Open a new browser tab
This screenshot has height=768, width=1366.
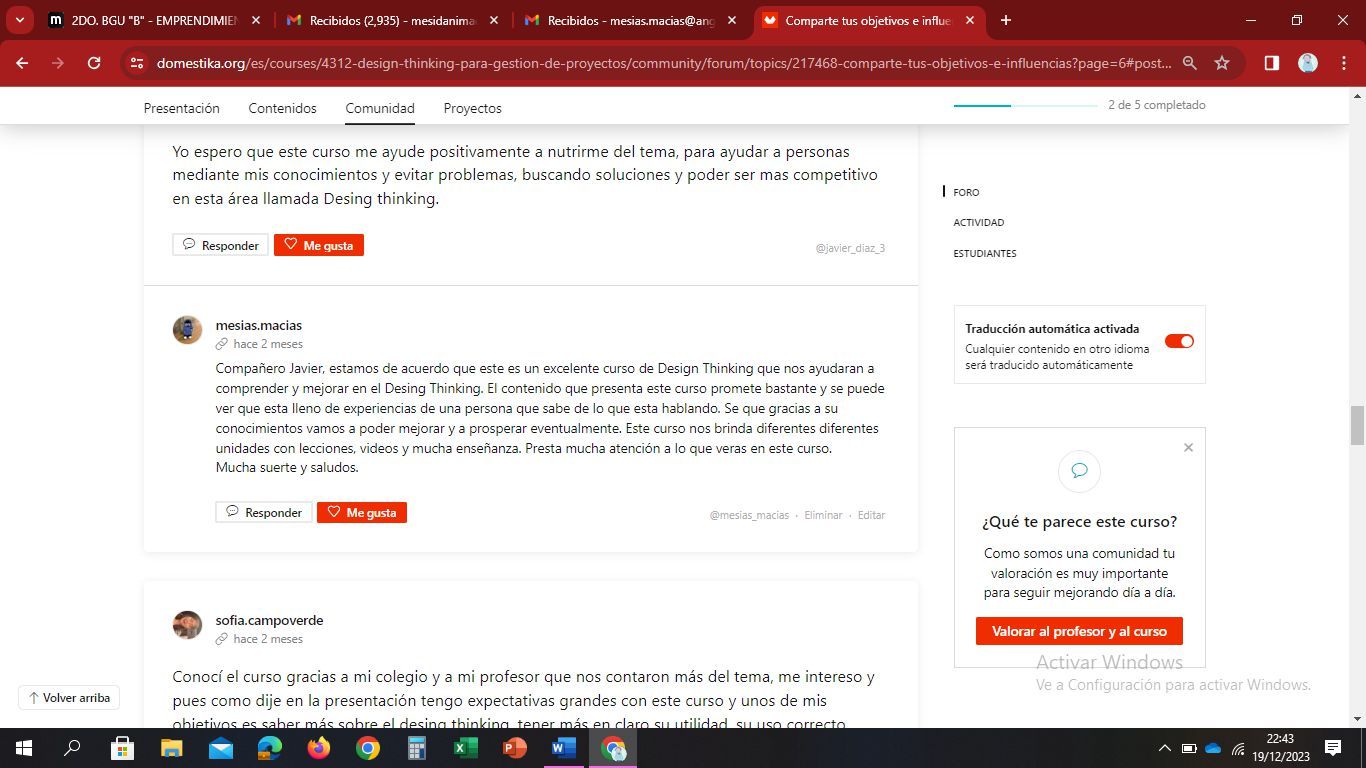coord(1006,20)
